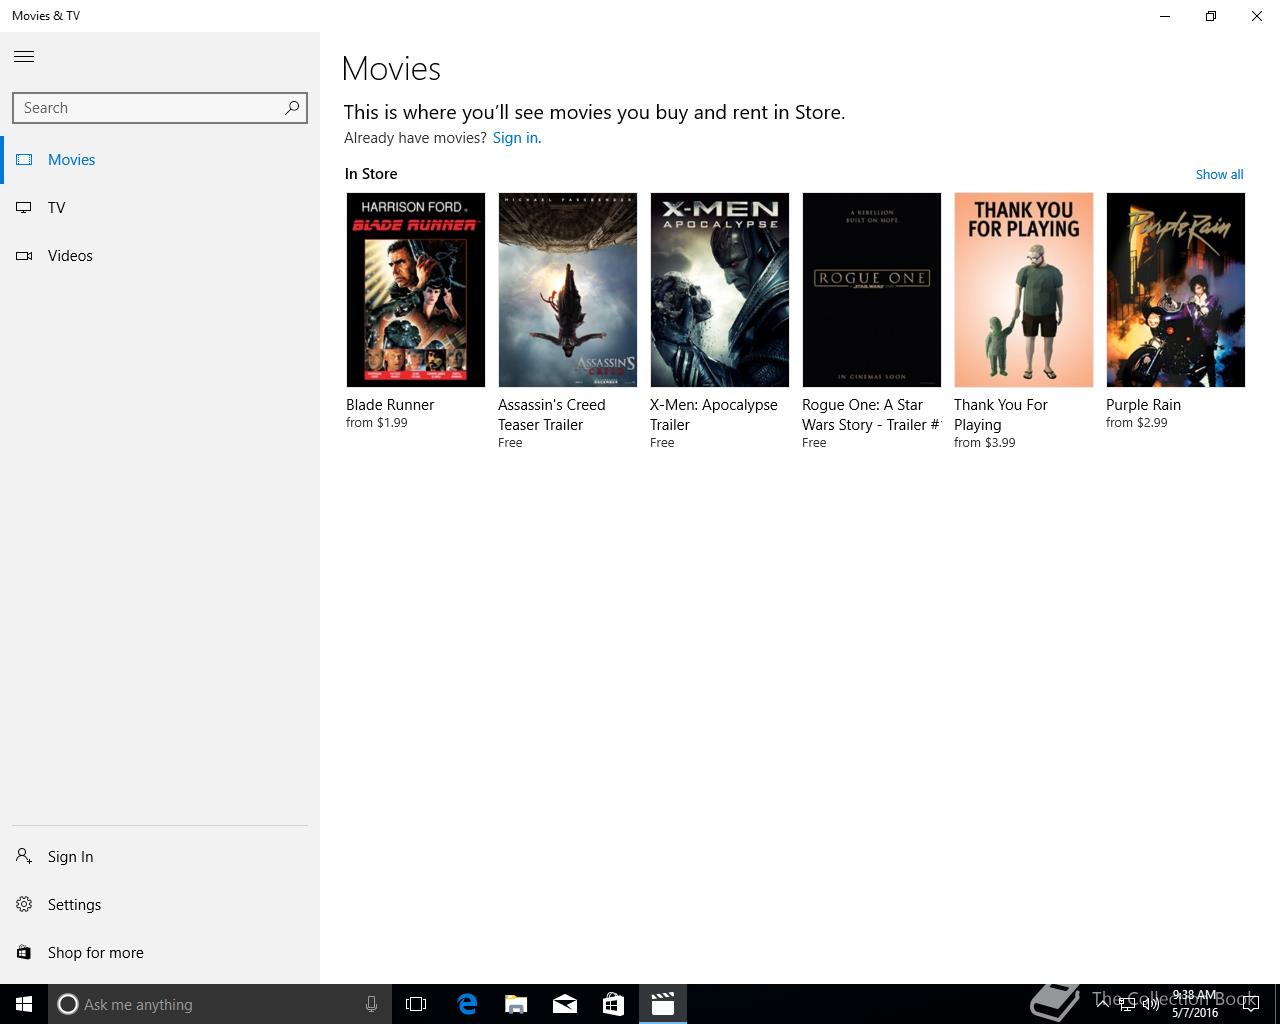Open the Windows Start menu
This screenshot has width=1280, height=1024.
pyautogui.click(x=24, y=1004)
